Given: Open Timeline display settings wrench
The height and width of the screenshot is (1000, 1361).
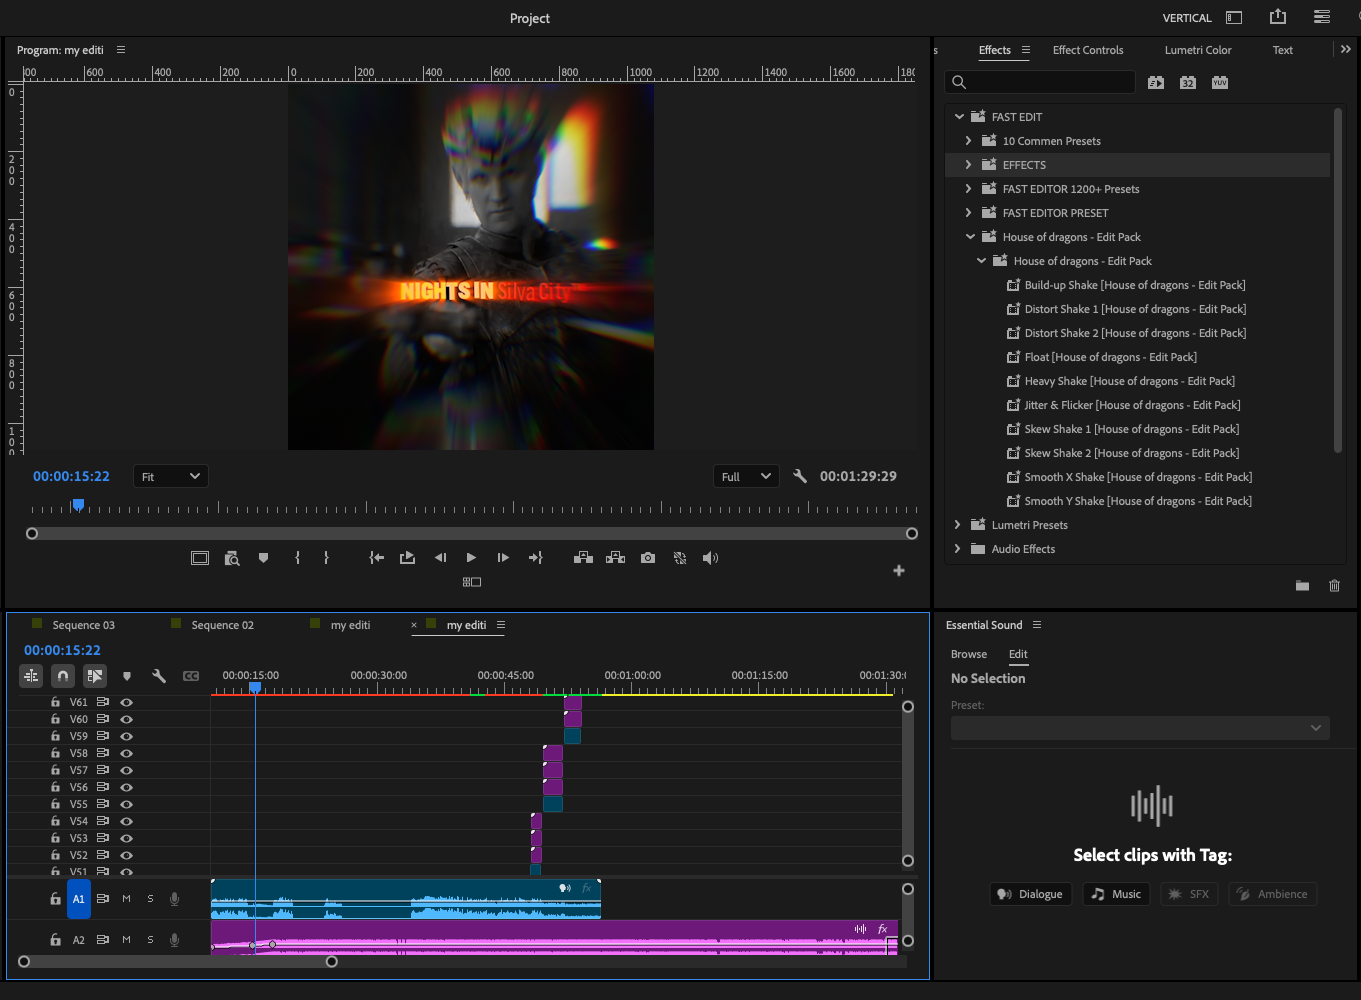Looking at the screenshot, I should pos(159,676).
